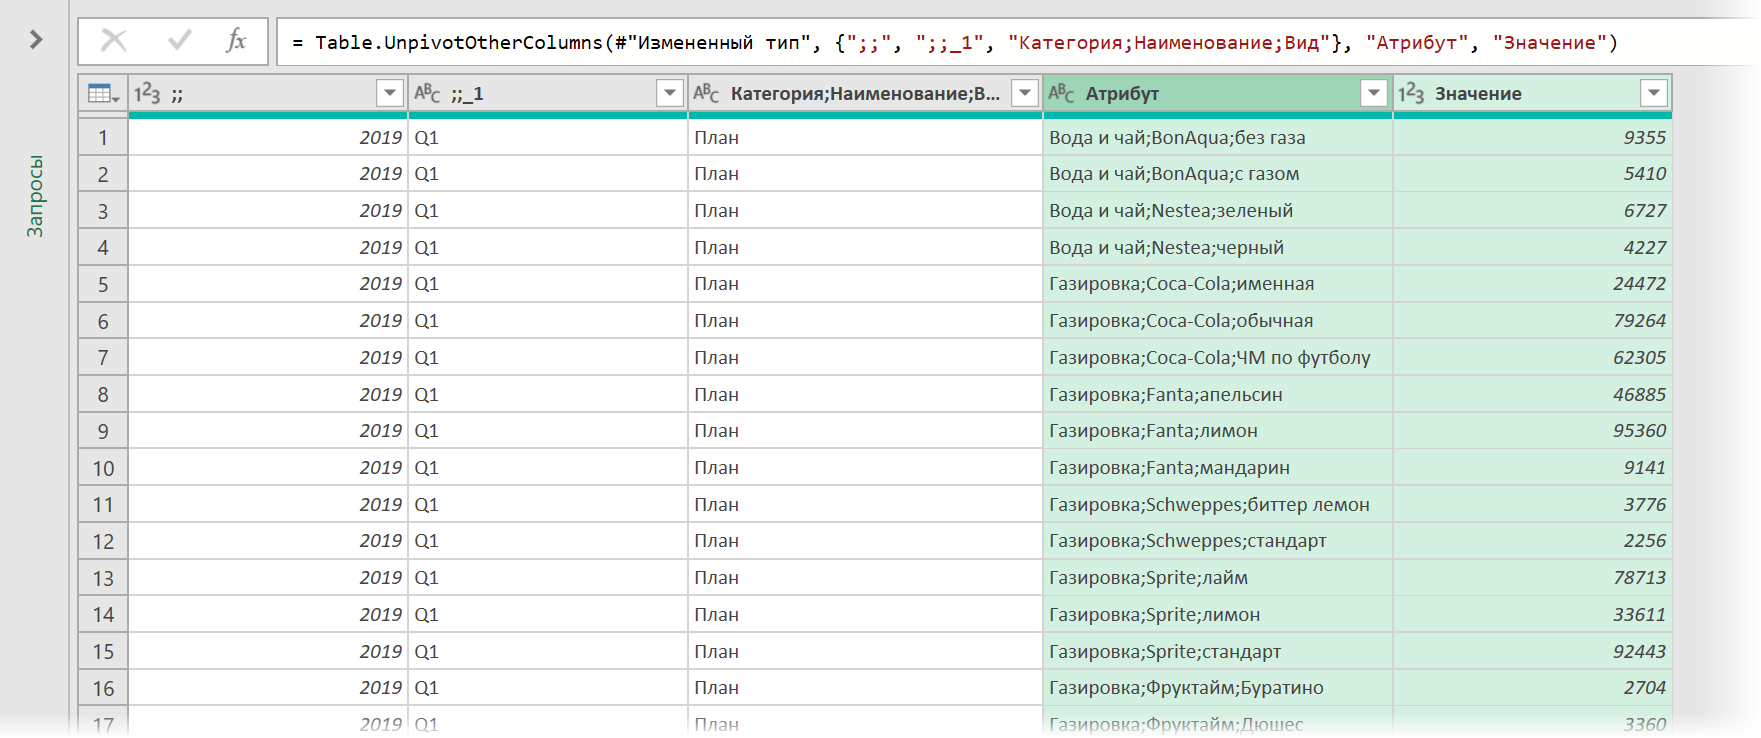Screen dimensions: 1761x738
Task: Click cell Вода и чай;Nestea;черный
Action: click(1217, 247)
